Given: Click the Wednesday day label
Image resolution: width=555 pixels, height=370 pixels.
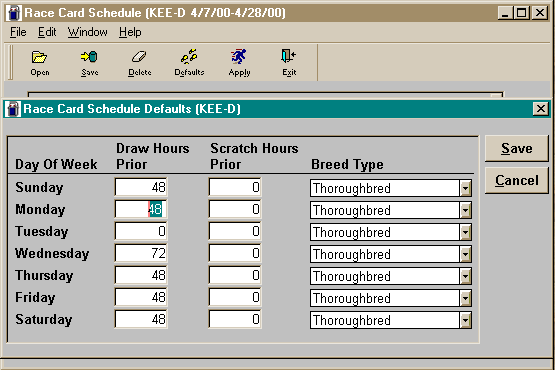Looking at the screenshot, I should click(52, 254).
